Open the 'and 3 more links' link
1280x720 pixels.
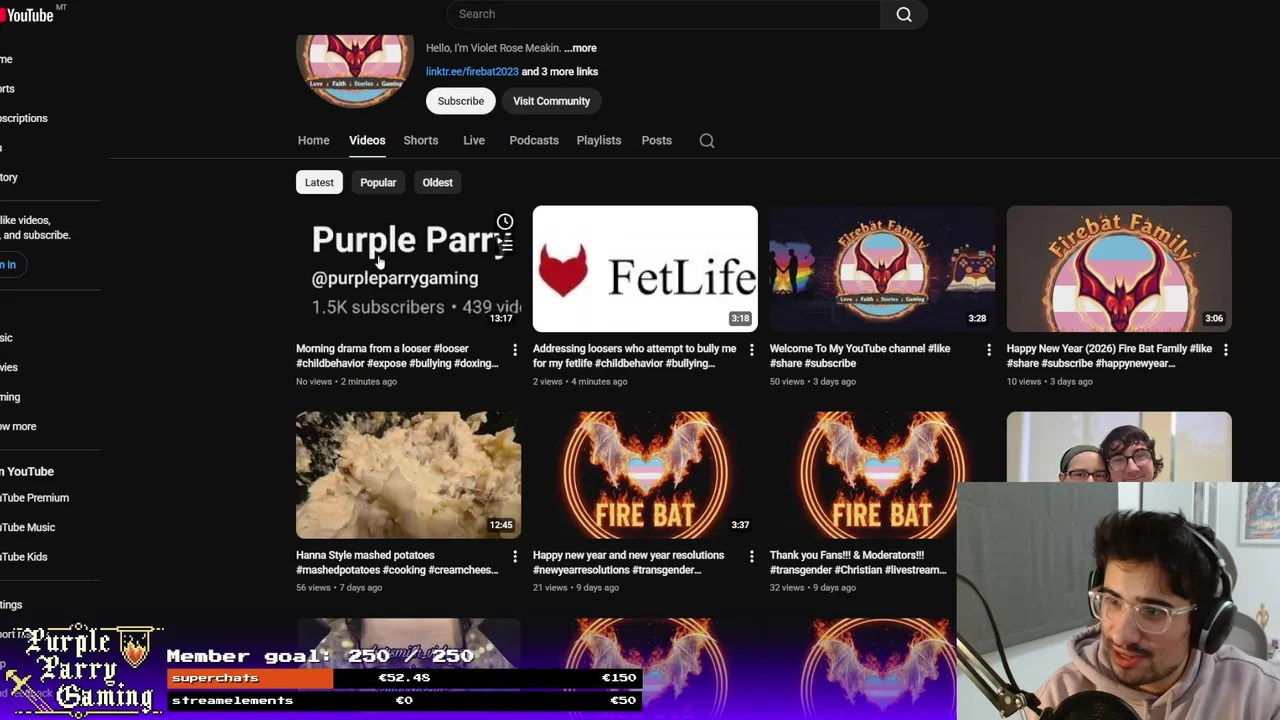click(x=560, y=72)
